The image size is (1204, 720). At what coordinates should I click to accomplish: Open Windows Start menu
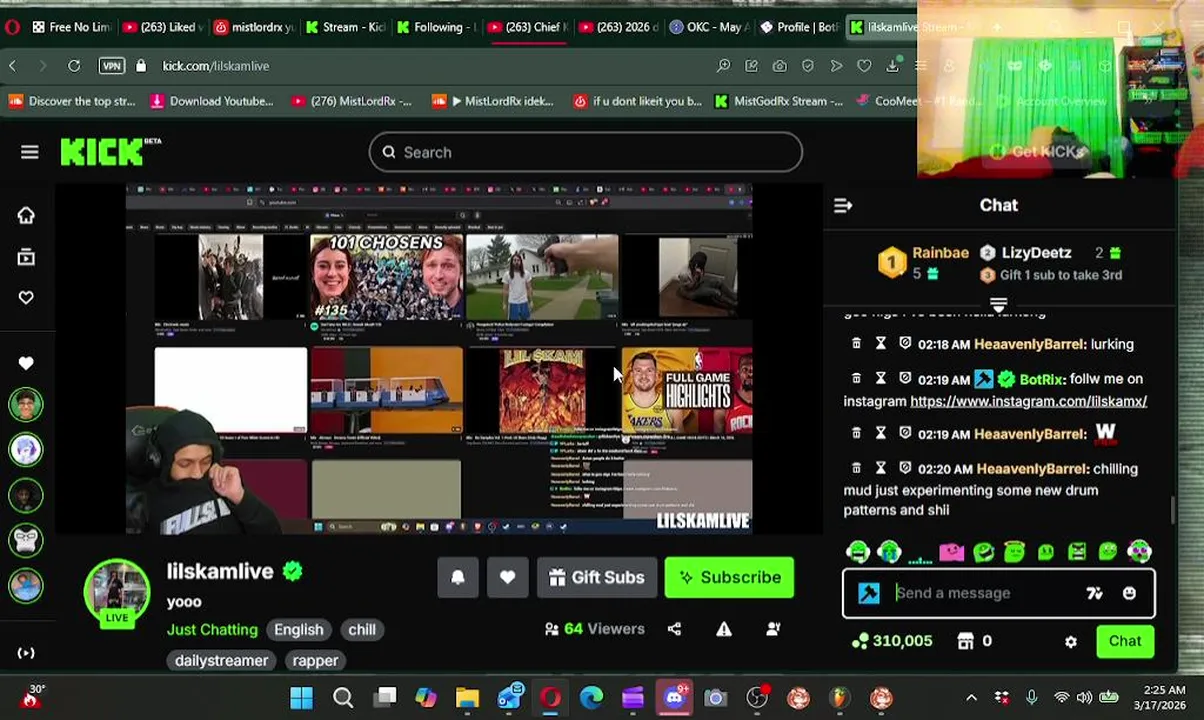[x=301, y=698]
